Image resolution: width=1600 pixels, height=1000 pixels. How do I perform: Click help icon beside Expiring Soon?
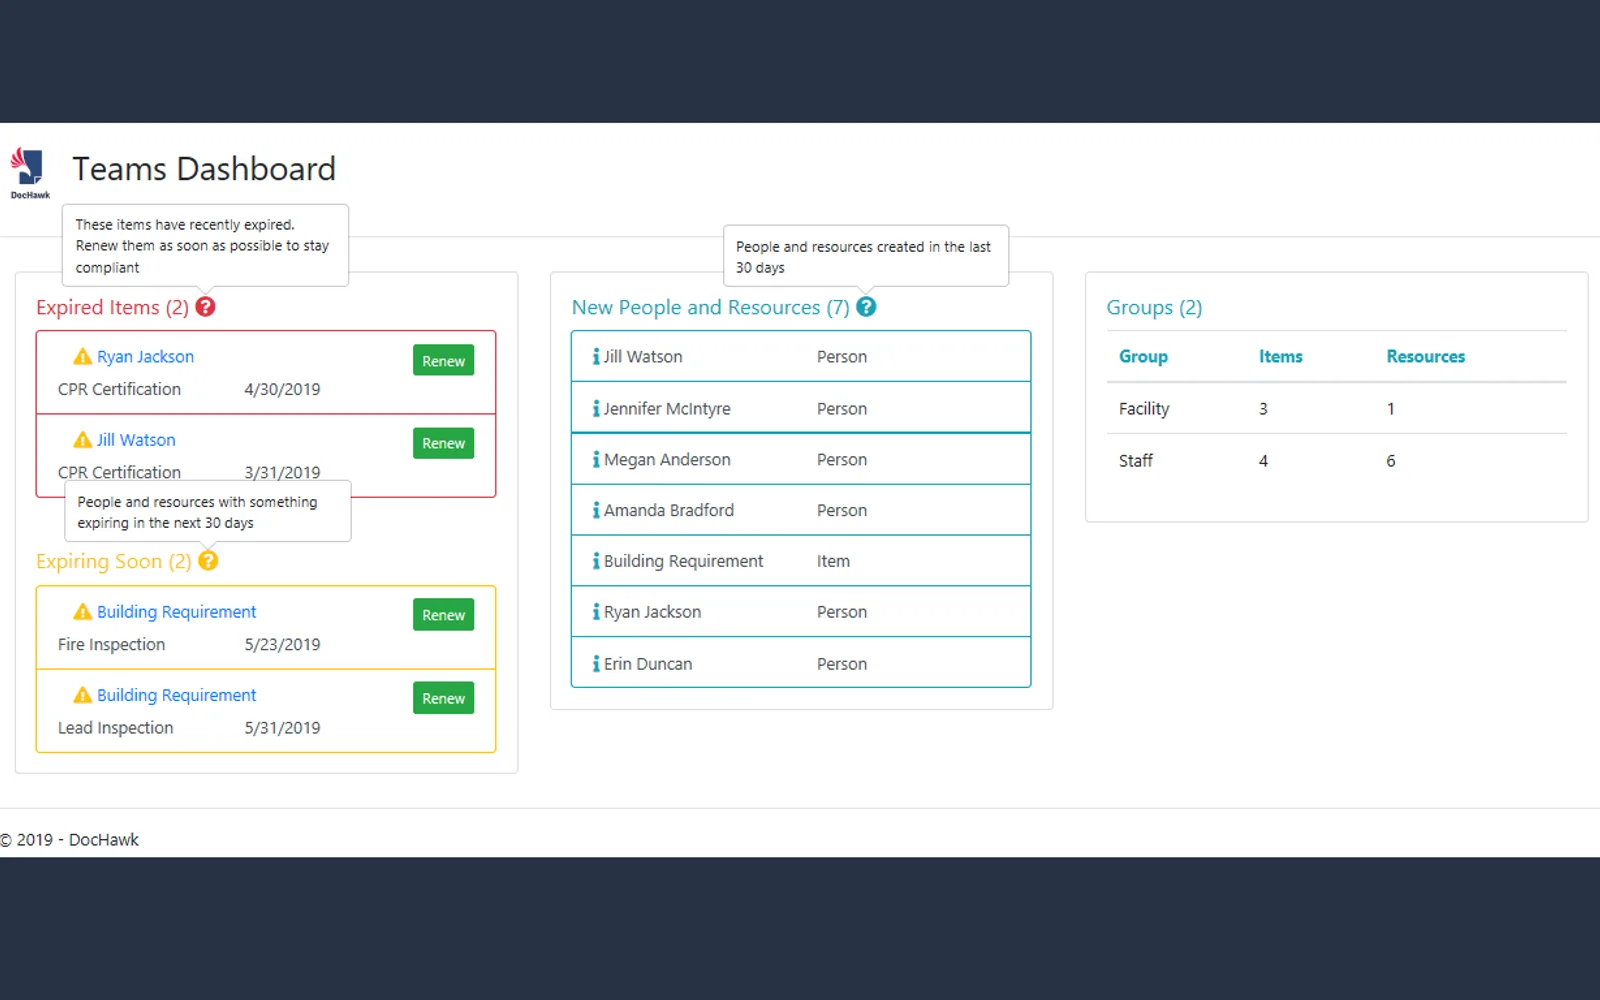coord(208,561)
